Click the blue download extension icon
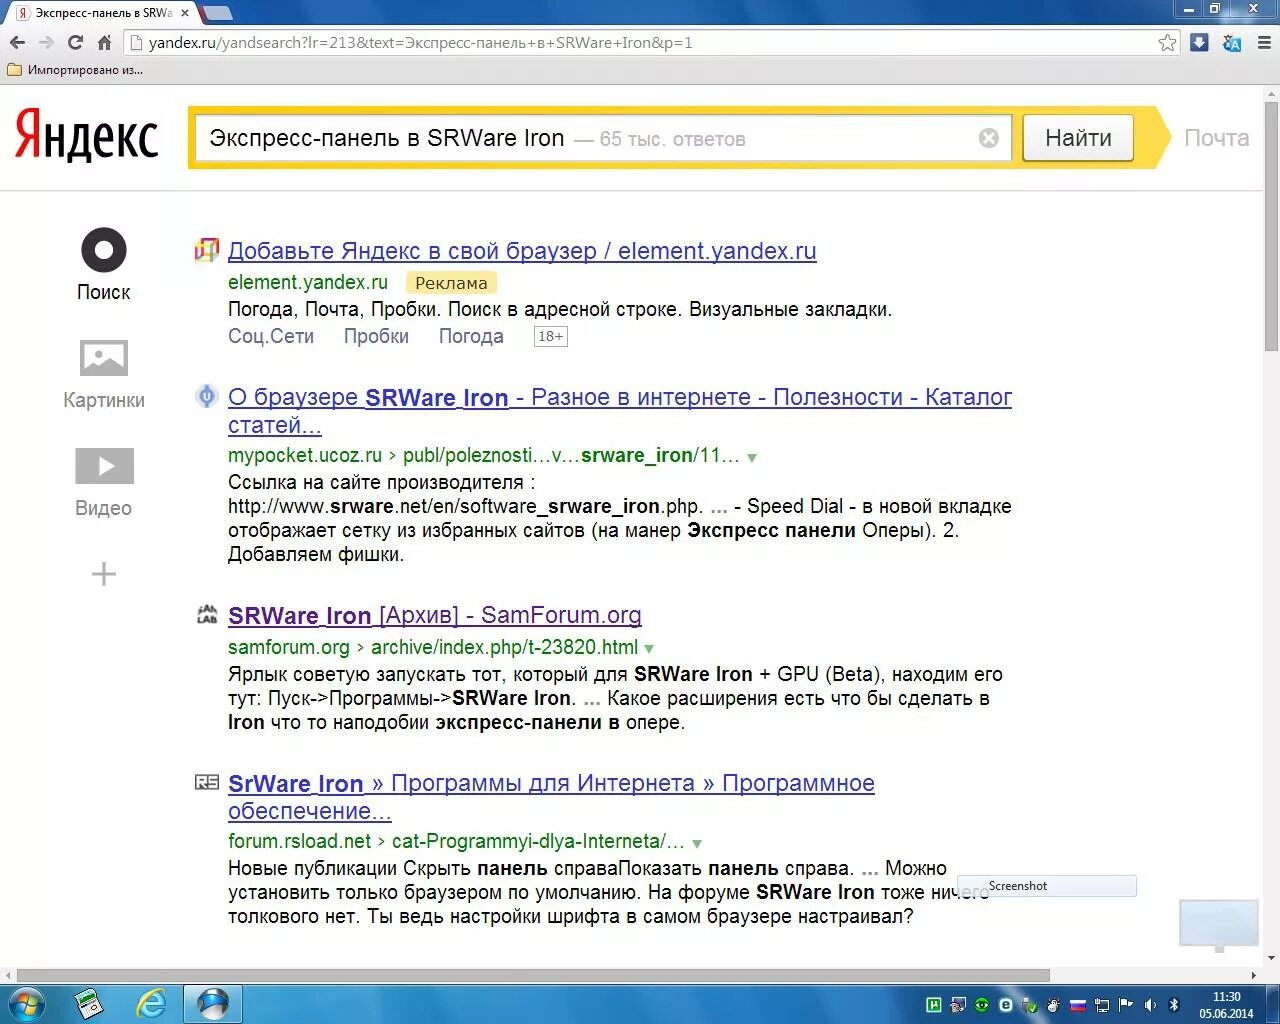This screenshot has width=1280, height=1024. pyautogui.click(x=1199, y=42)
